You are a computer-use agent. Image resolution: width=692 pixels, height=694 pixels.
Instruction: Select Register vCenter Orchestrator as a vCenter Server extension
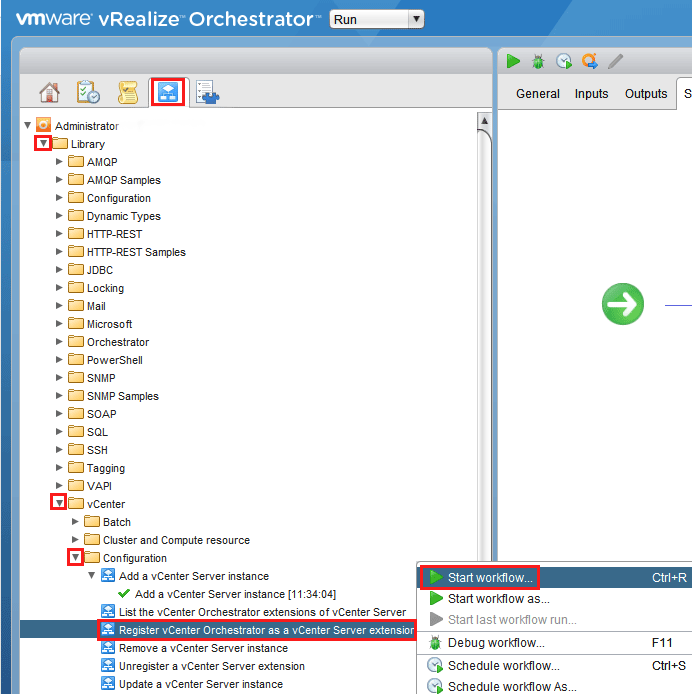click(x=266, y=630)
